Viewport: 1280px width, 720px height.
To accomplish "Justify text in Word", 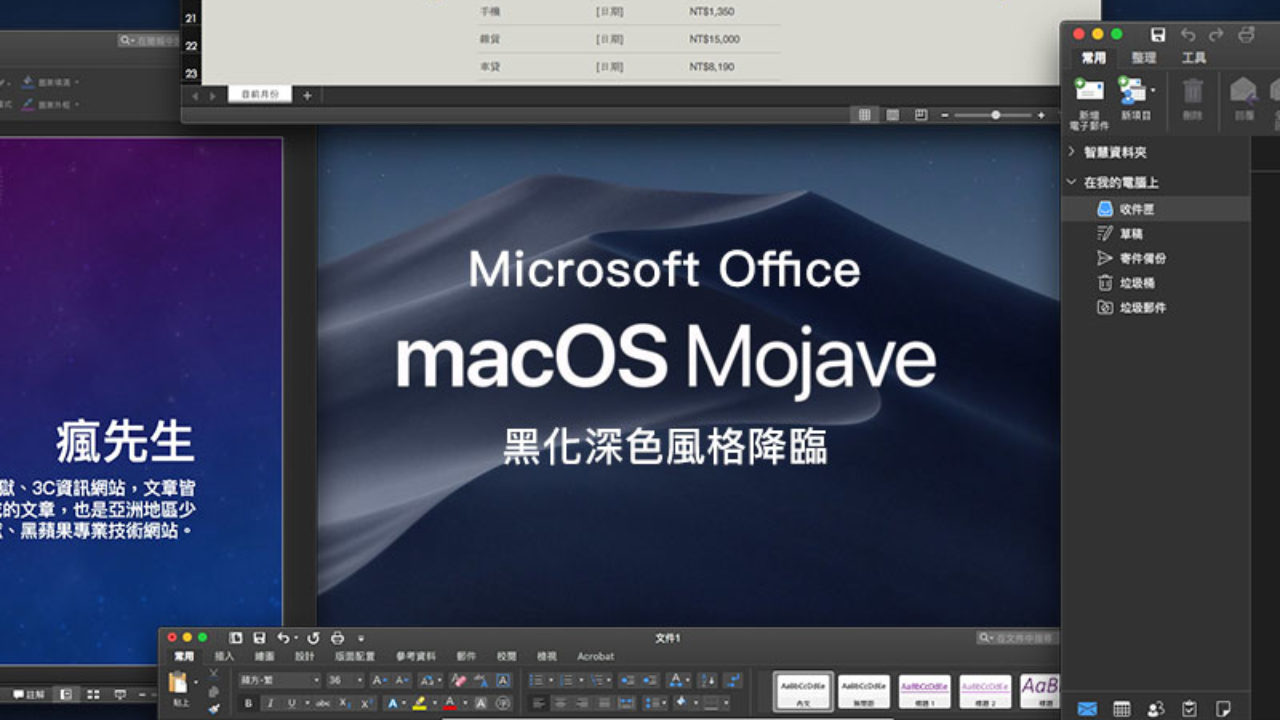I will 604,702.
